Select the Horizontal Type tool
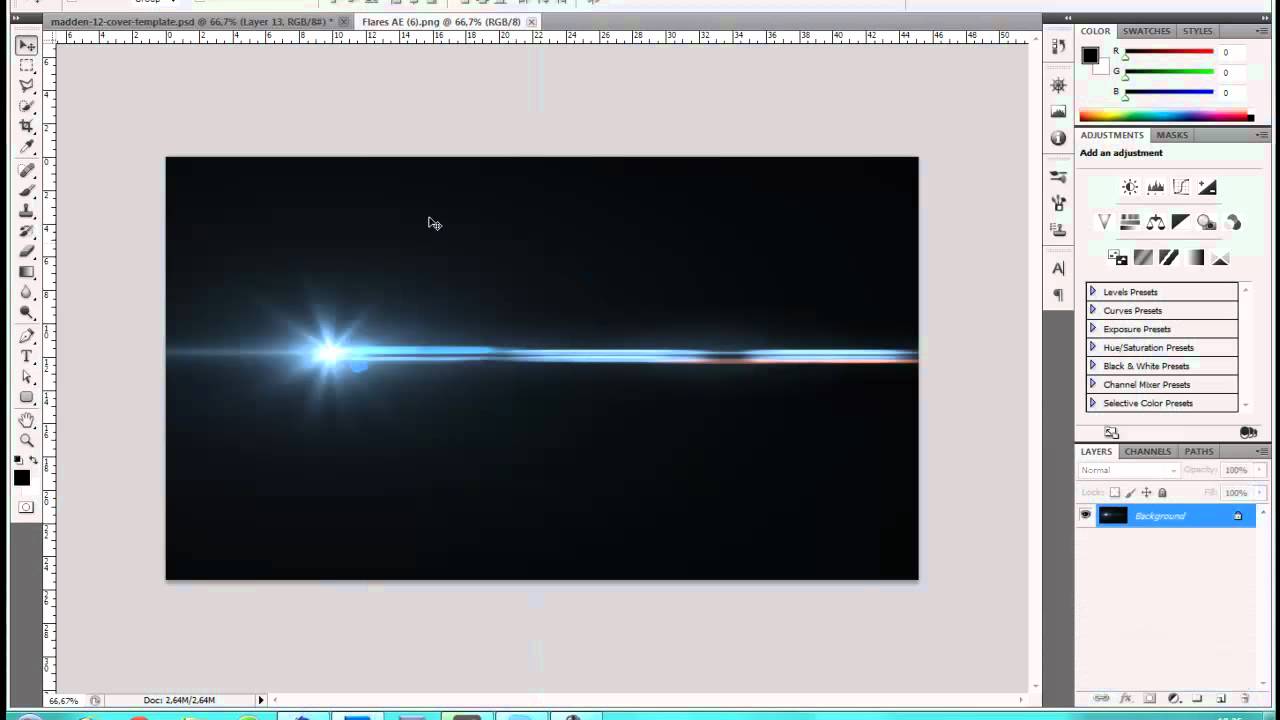This screenshot has height=720, width=1280. pyautogui.click(x=27, y=357)
